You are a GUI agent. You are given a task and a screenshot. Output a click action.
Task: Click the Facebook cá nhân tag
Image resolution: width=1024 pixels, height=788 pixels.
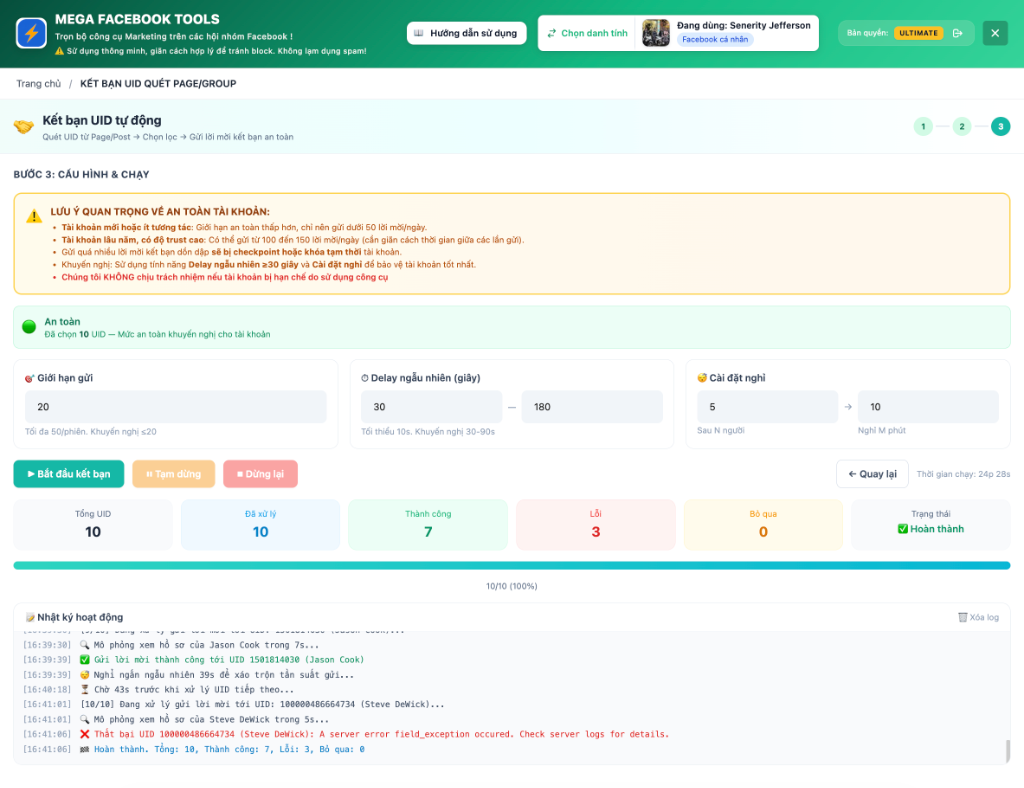tap(715, 40)
